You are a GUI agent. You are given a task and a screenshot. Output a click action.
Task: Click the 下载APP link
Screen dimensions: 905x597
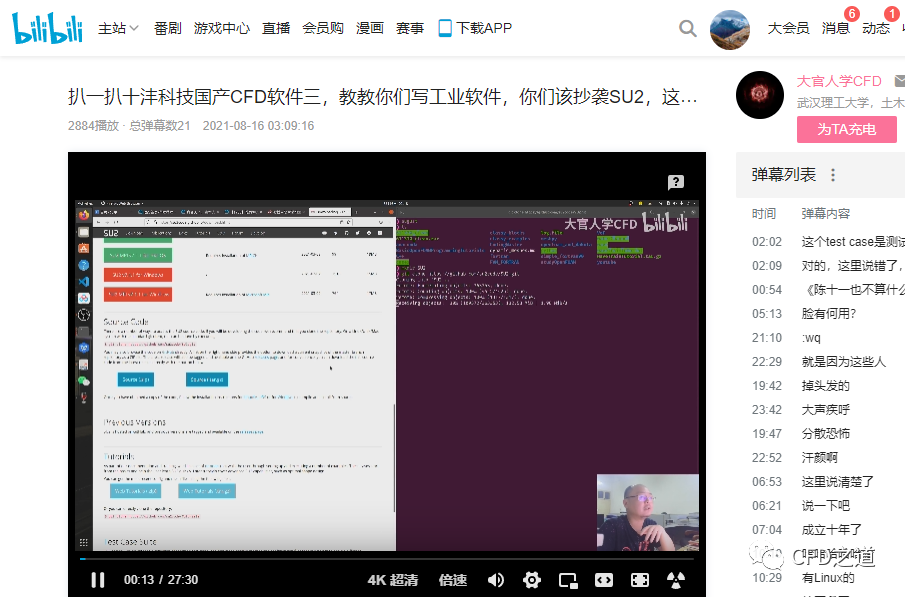click(x=475, y=28)
